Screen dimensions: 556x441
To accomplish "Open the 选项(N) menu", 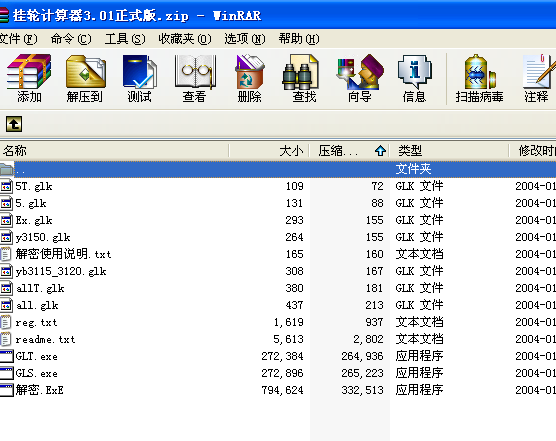I will coord(245,39).
